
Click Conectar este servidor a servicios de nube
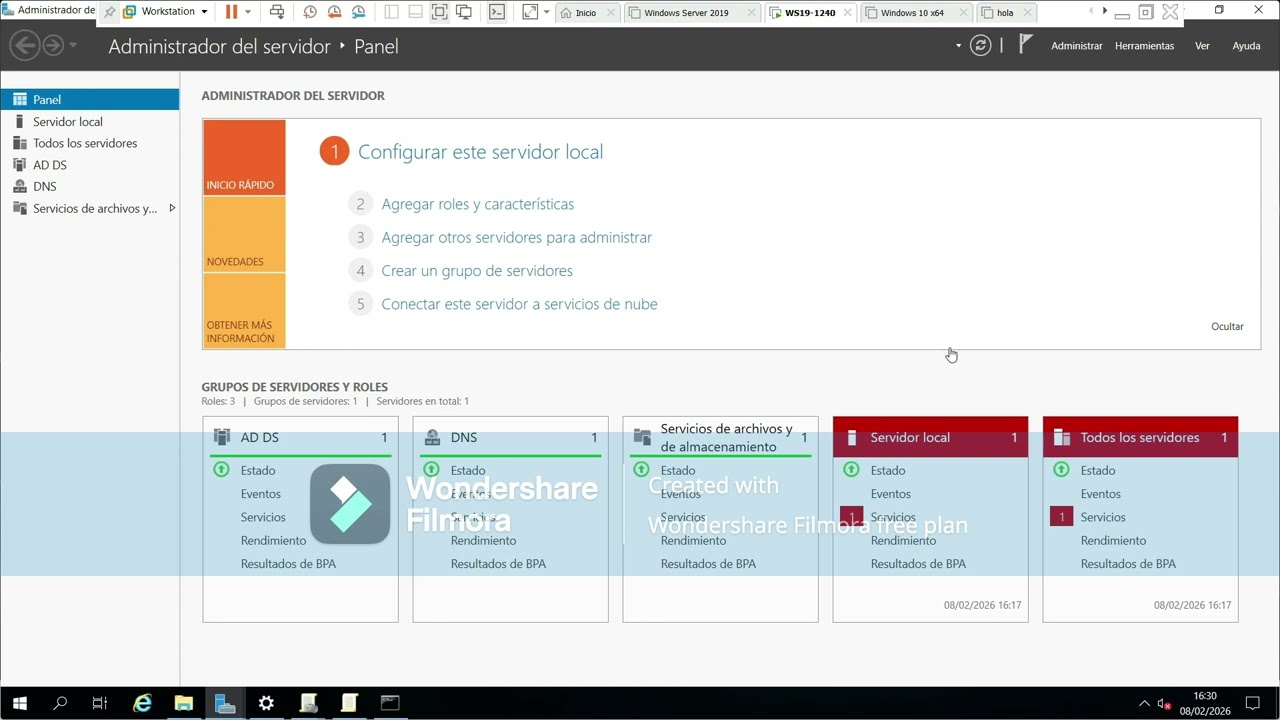pos(519,304)
